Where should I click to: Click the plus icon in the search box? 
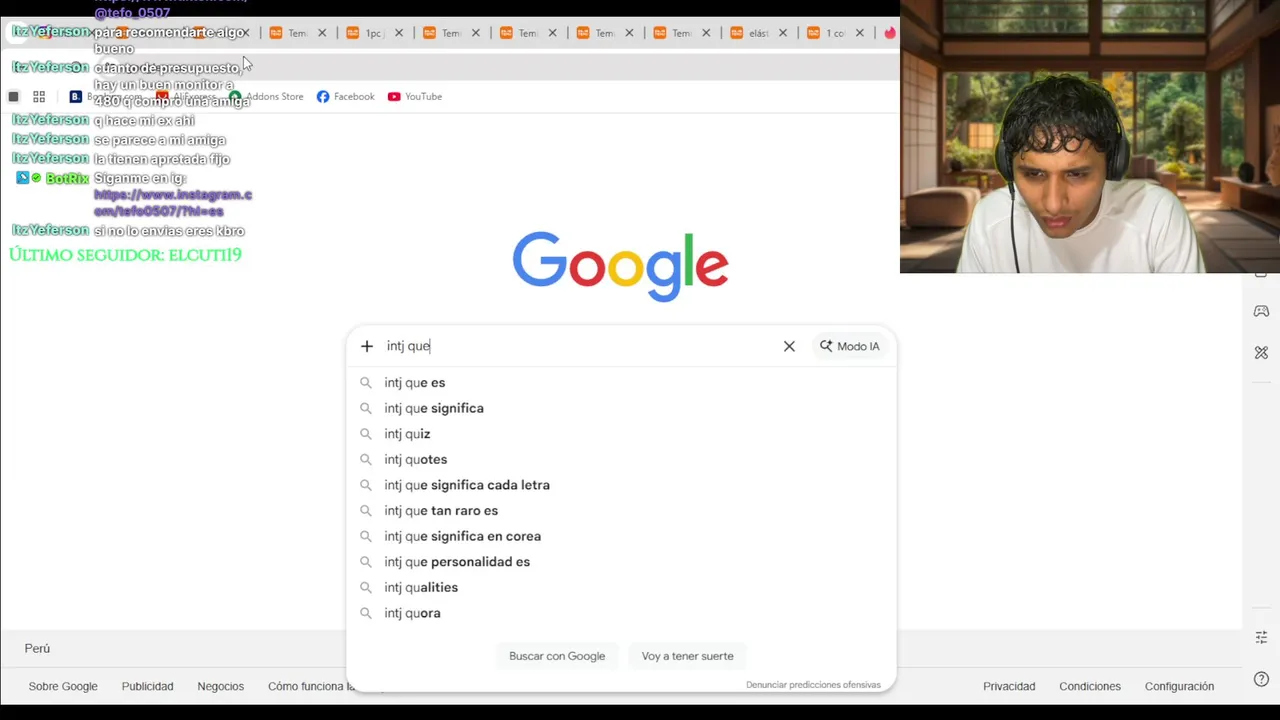367,346
